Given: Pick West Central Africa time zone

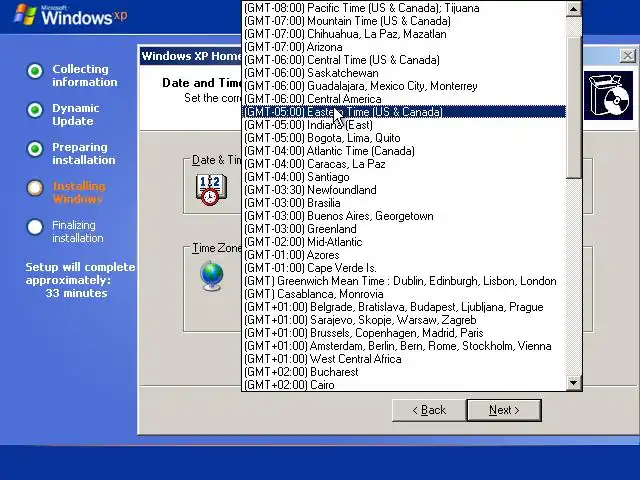Looking at the screenshot, I should [404, 359].
